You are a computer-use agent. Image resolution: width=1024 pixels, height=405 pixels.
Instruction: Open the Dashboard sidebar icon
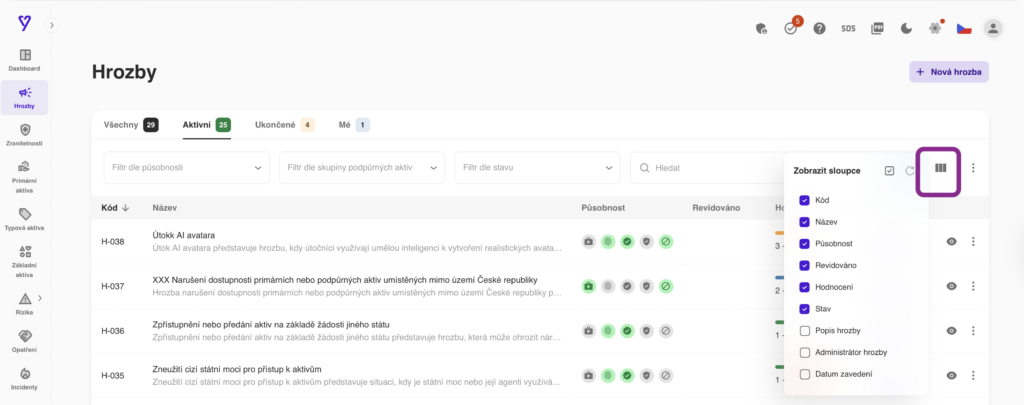coord(25,59)
